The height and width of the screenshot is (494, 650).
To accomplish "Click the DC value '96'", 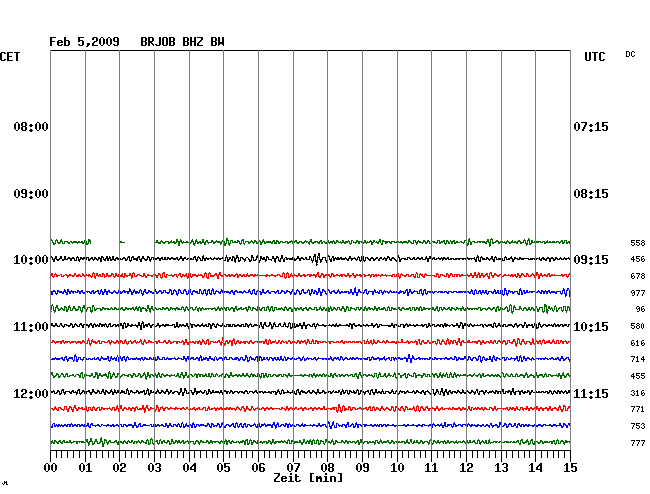I will pos(640,310).
